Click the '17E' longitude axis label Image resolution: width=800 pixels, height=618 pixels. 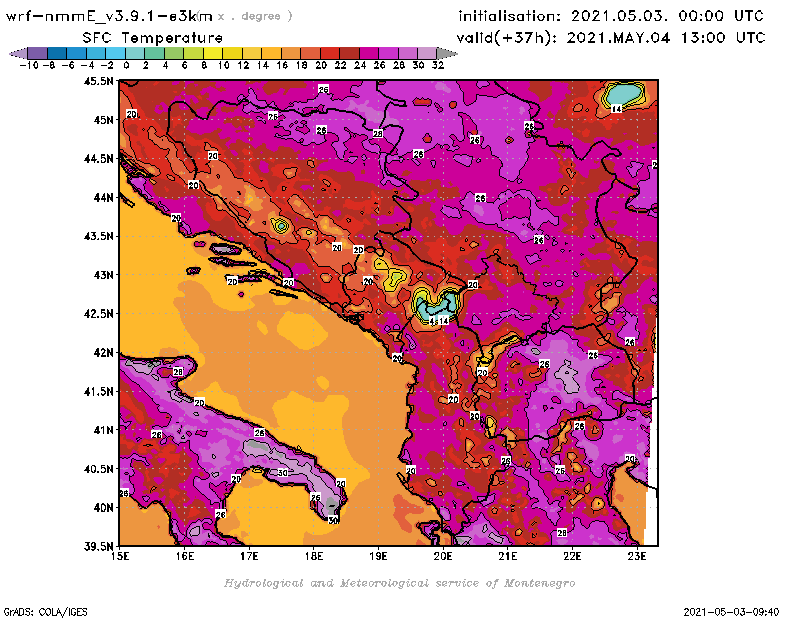(249, 556)
